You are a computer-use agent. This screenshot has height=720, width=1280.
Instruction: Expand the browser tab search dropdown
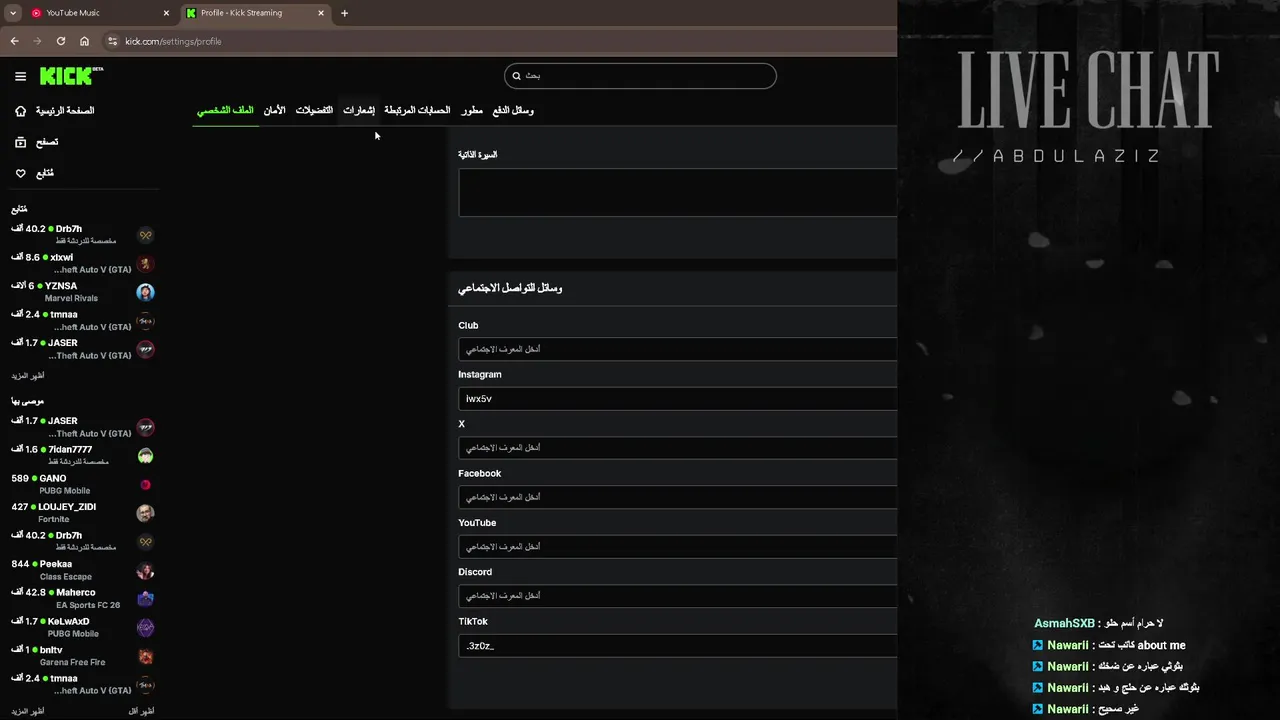pos(12,13)
